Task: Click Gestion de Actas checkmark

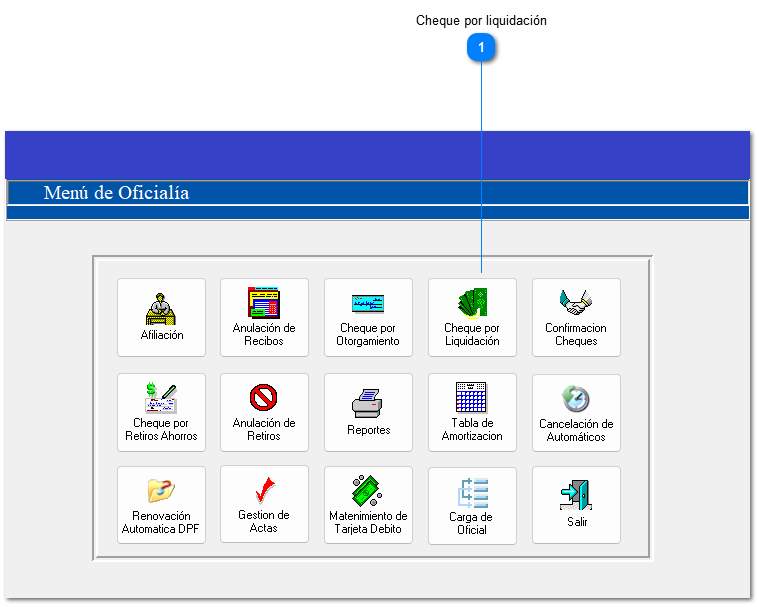Action: 264,490
